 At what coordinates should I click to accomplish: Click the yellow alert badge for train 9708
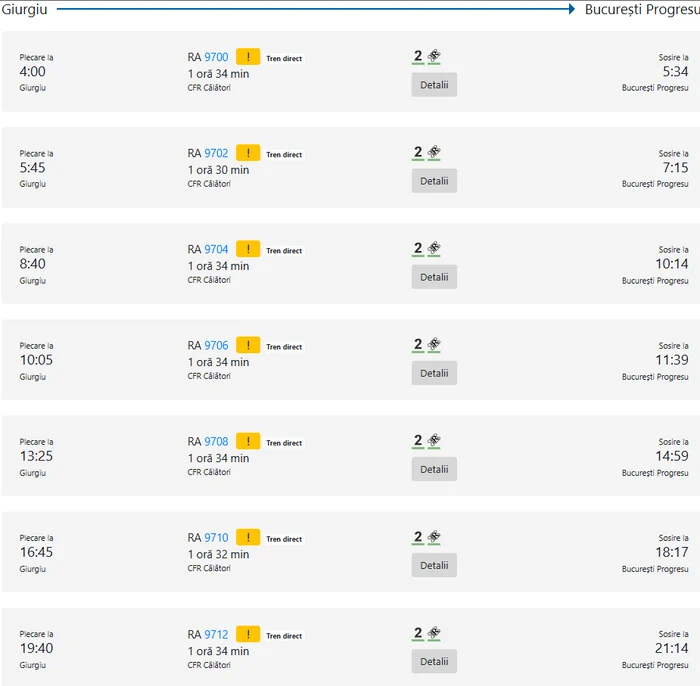coord(248,441)
